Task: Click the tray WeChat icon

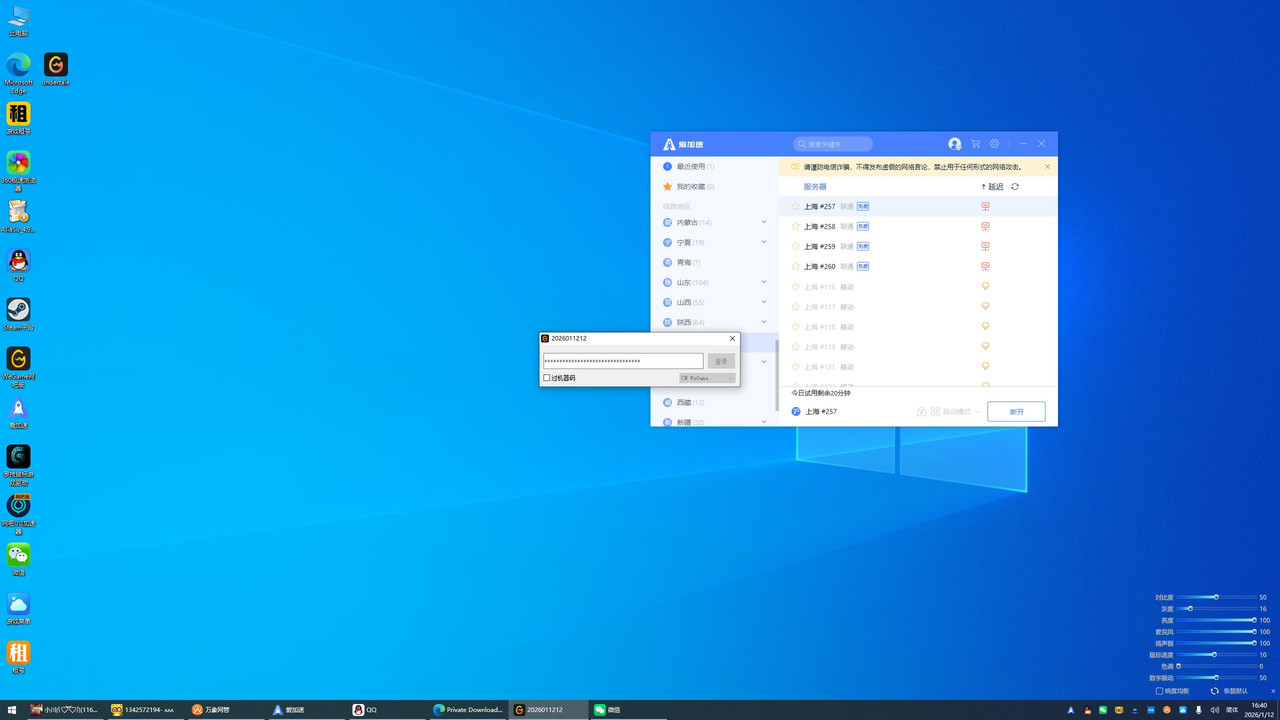Action: pyautogui.click(x=1103, y=710)
